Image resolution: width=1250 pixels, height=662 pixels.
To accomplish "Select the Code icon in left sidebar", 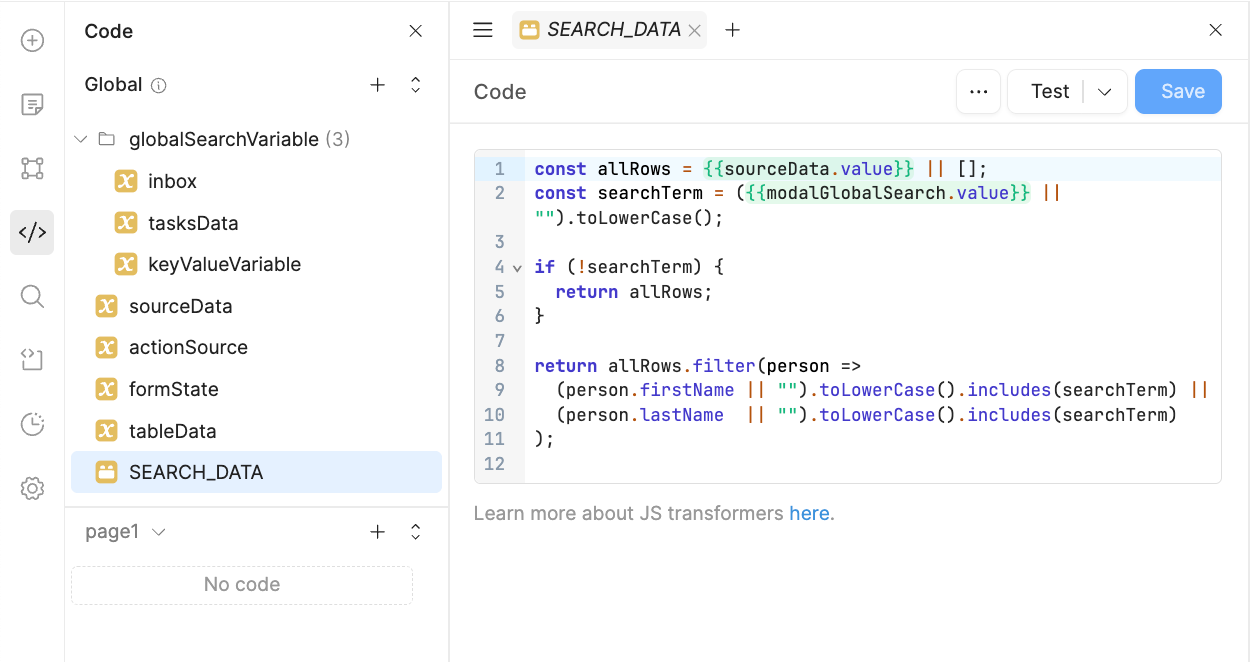I will [x=32, y=233].
